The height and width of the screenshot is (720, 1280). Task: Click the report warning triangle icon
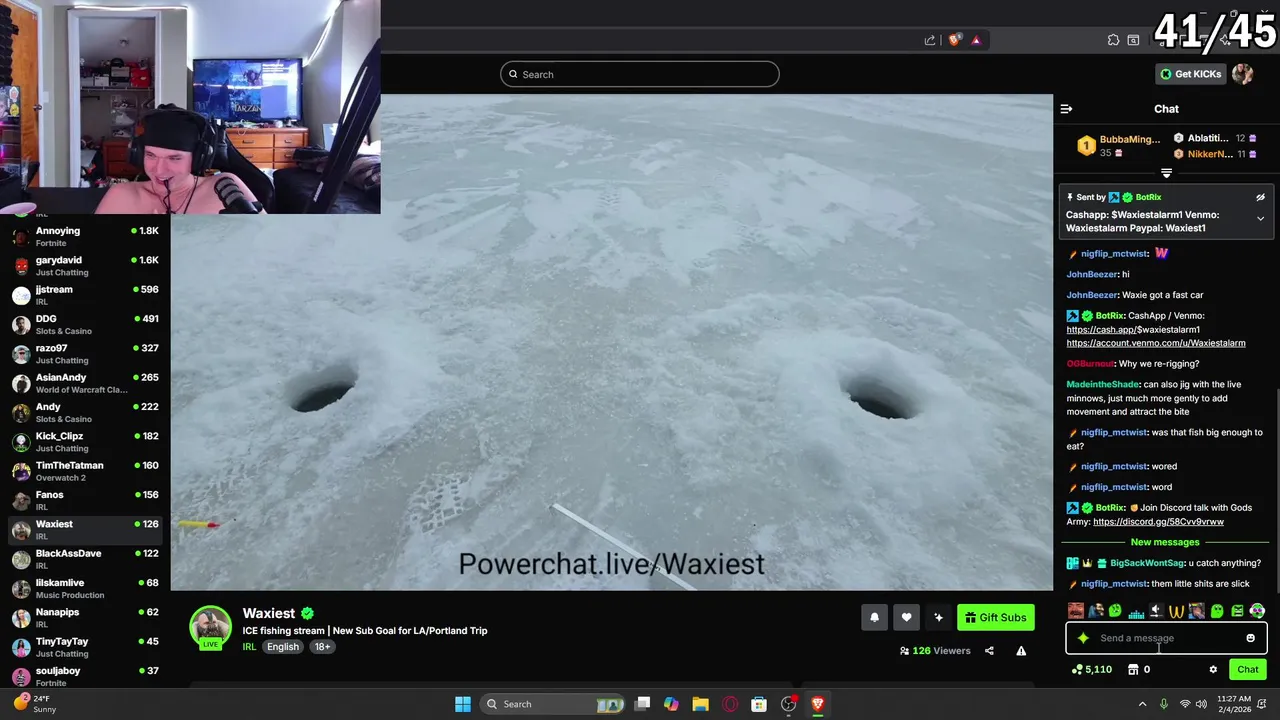pos(1021,651)
